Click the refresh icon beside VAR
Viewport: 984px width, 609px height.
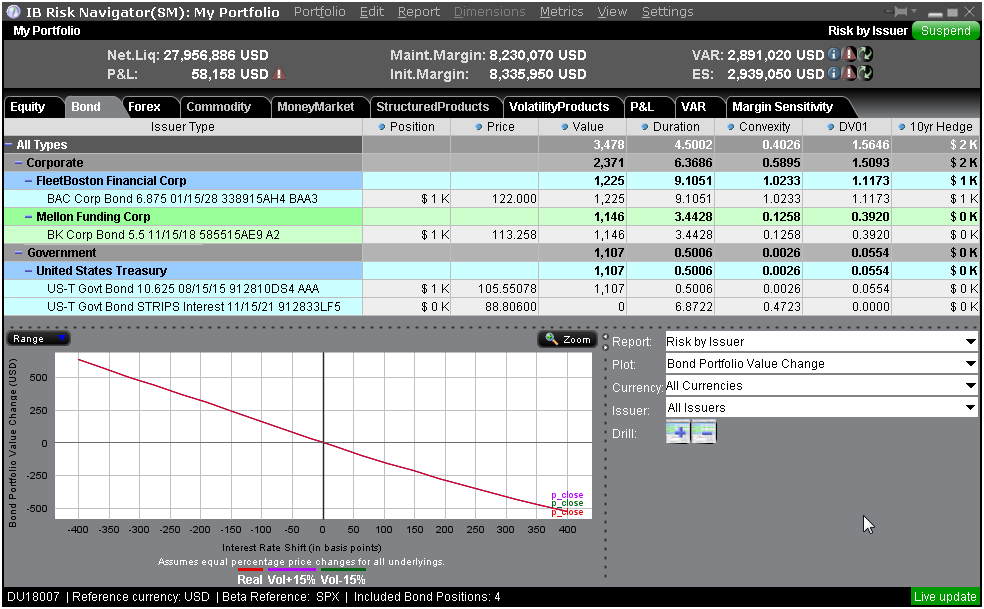865,55
